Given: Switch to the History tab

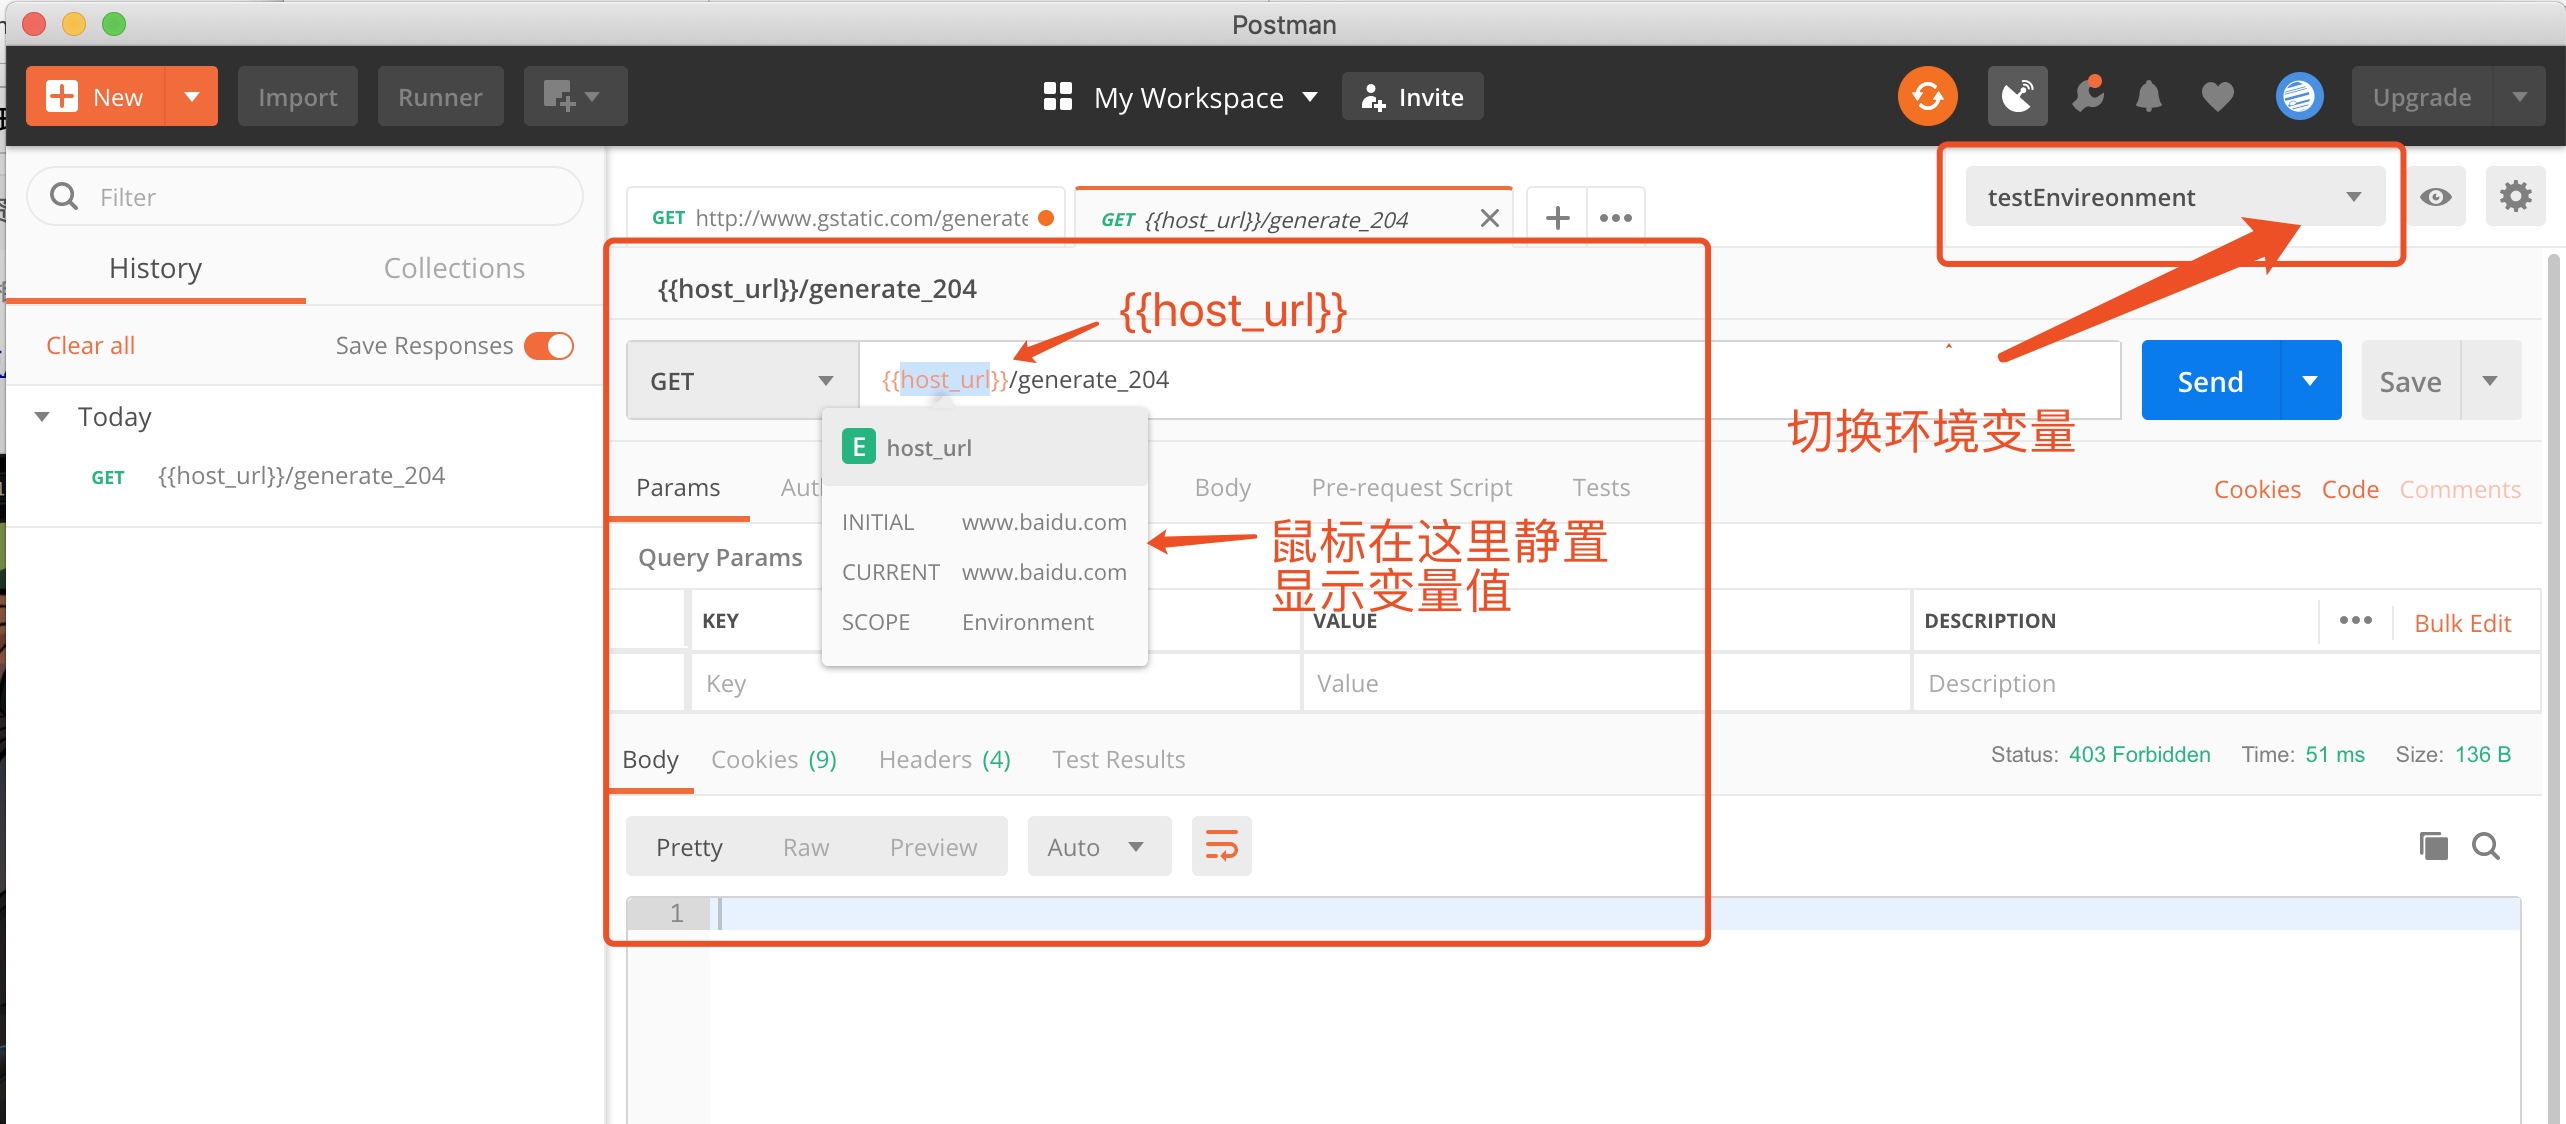Looking at the screenshot, I should point(155,268).
